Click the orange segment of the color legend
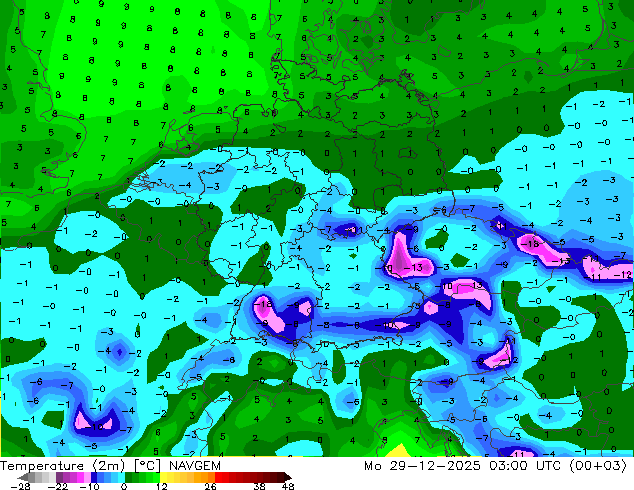Image resolution: width=634 pixels, height=490 pixels. pyautogui.click(x=204, y=477)
